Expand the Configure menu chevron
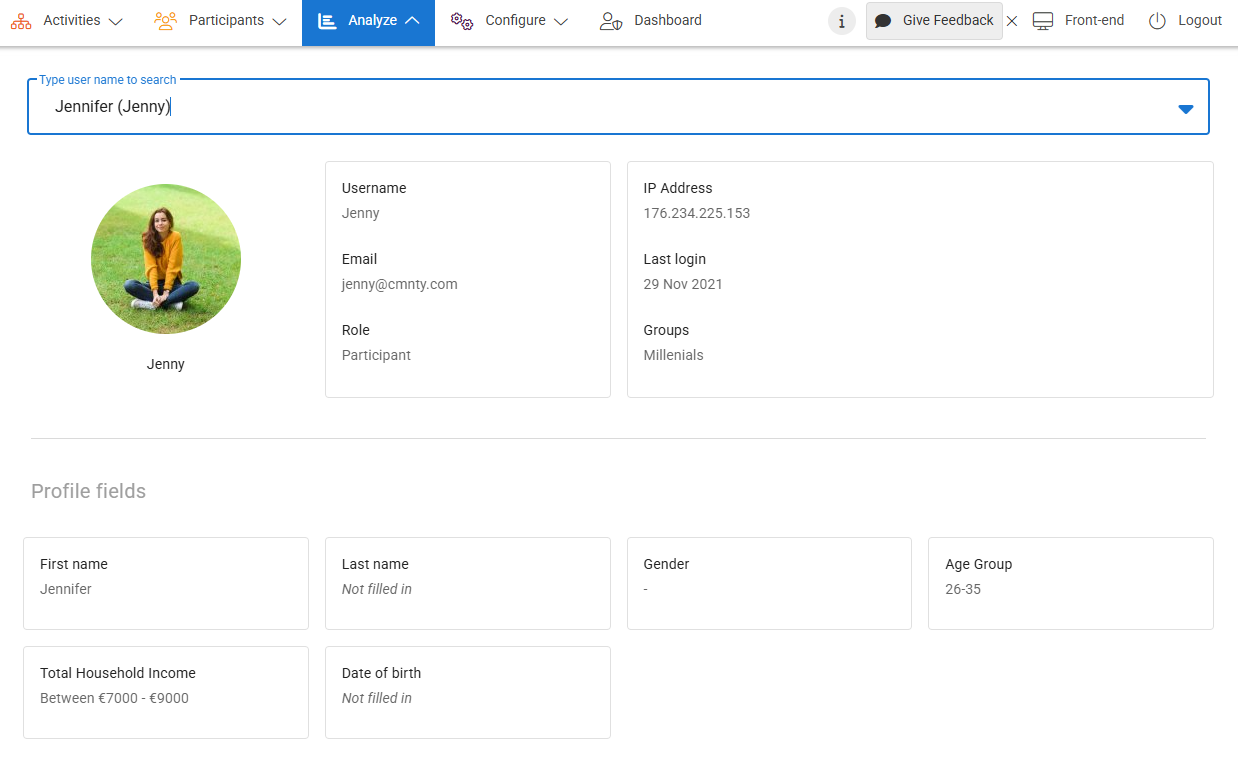Image resolution: width=1238 pixels, height=763 pixels. [560, 21]
